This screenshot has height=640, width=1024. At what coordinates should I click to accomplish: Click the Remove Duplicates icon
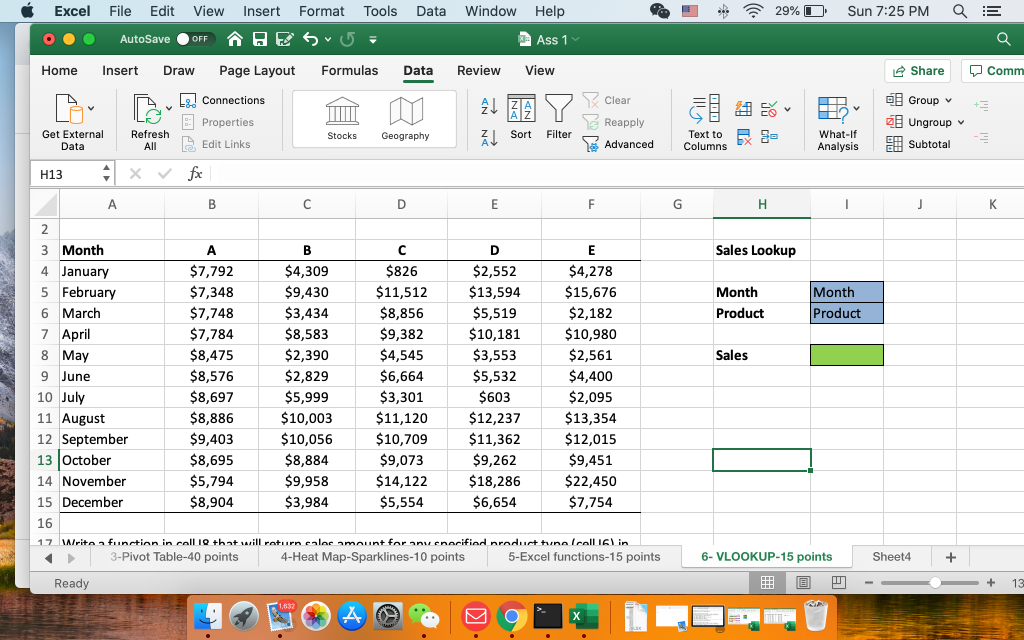(743, 136)
